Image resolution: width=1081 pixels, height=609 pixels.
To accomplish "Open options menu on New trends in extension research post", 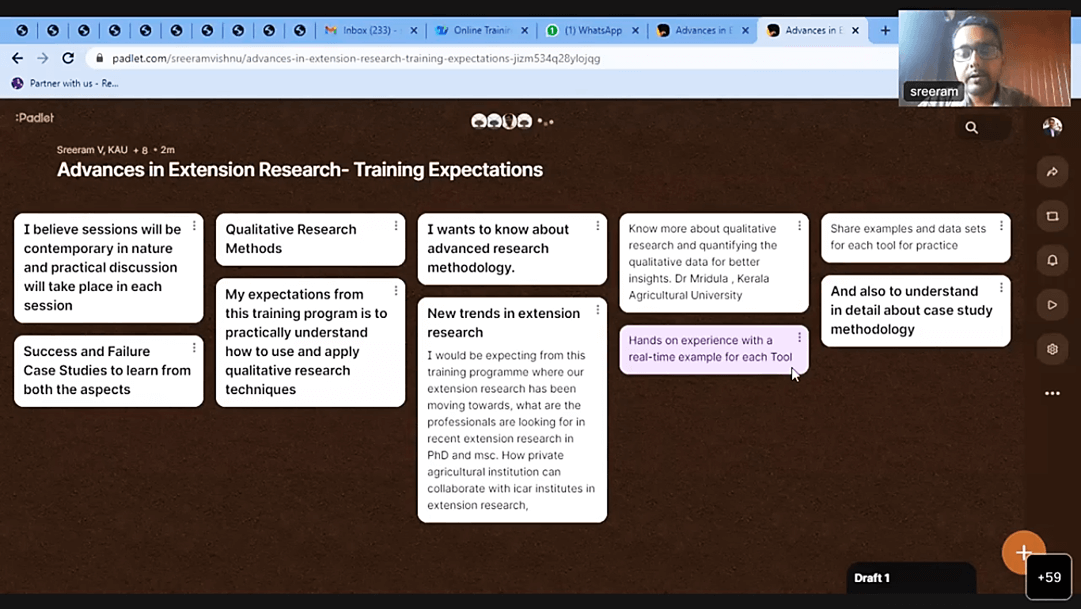I will coord(598,310).
